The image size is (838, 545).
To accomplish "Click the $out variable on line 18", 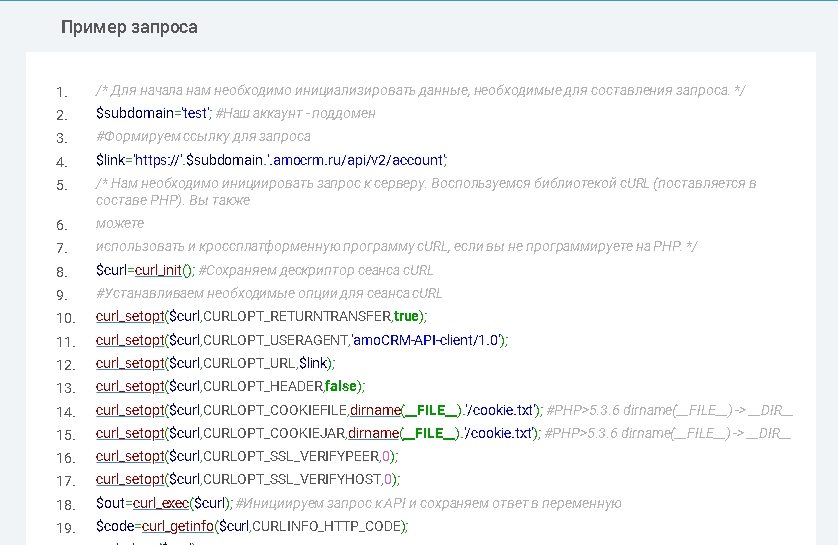I will [110, 503].
